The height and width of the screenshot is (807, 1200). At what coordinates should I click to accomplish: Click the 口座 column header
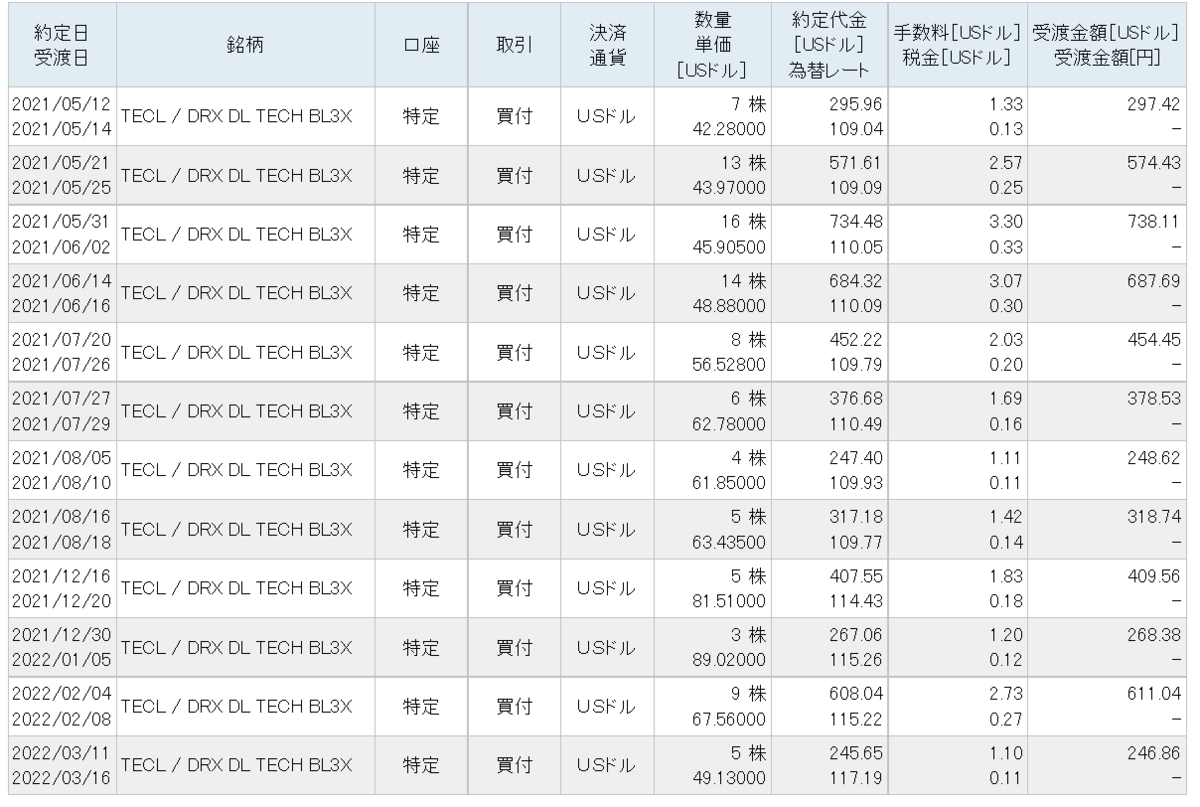421,46
